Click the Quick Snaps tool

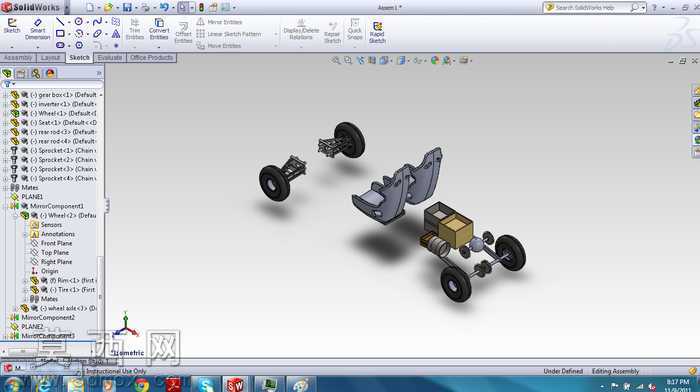click(x=355, y=29)
